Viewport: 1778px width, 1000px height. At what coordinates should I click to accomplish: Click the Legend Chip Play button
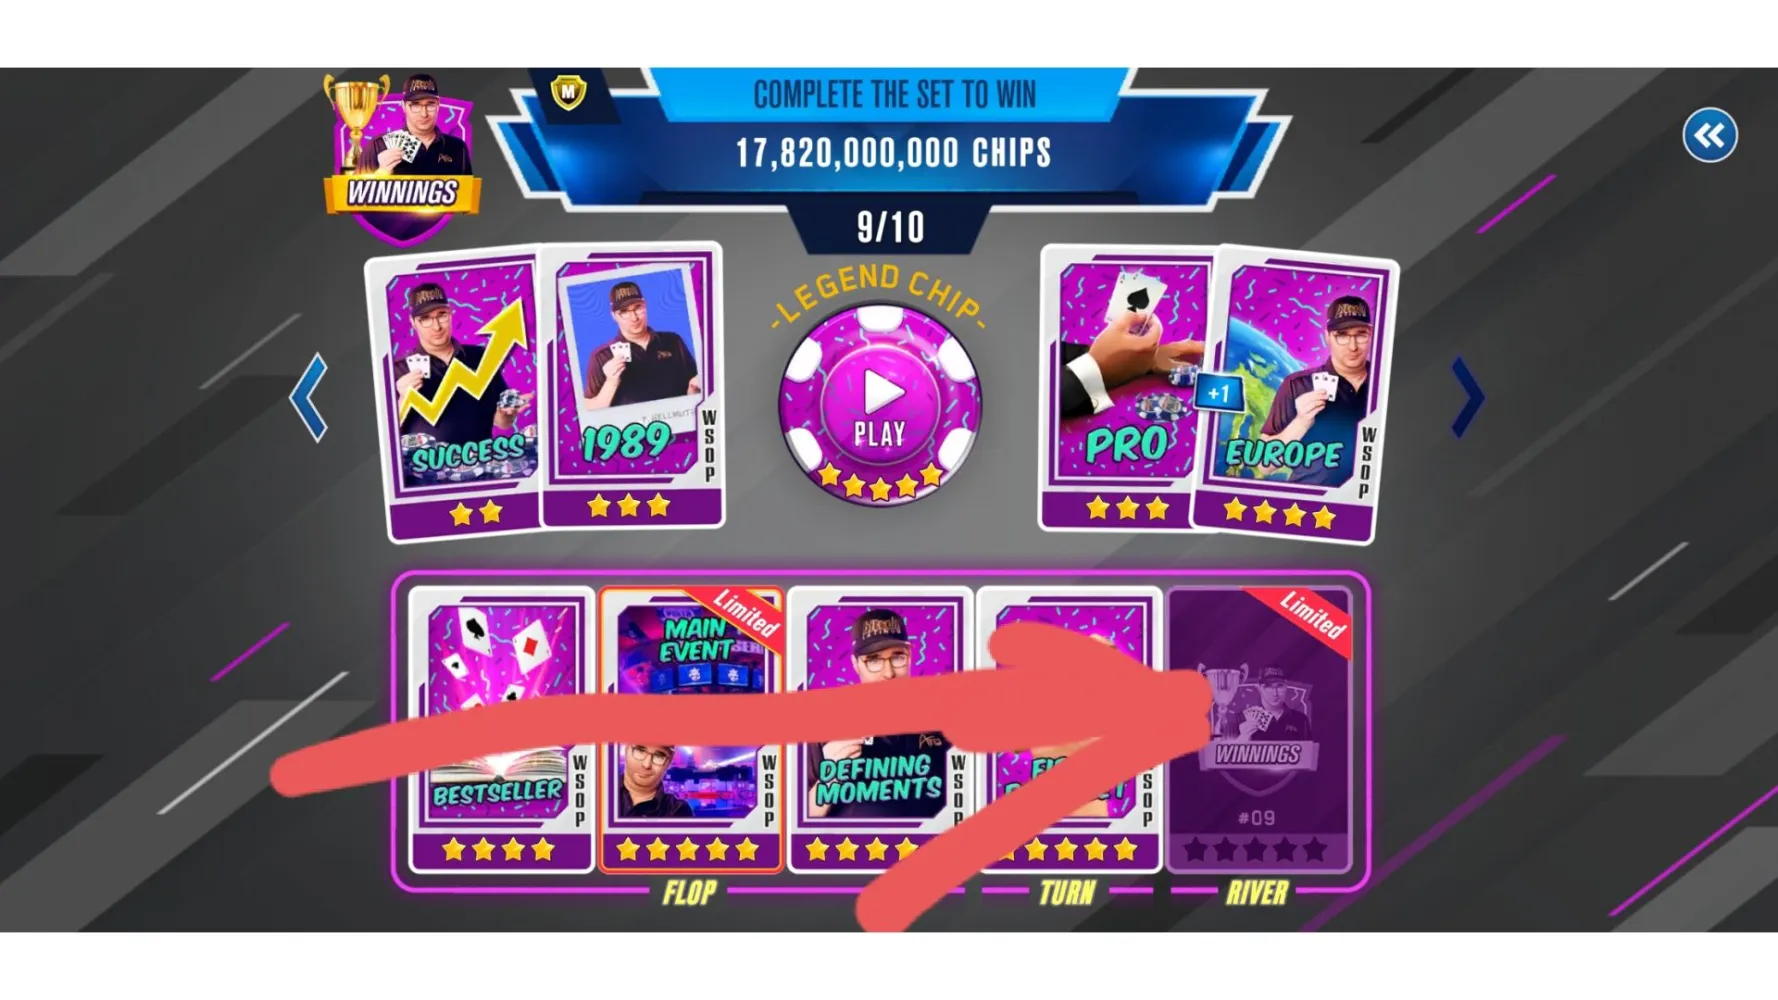pos(880,404)
